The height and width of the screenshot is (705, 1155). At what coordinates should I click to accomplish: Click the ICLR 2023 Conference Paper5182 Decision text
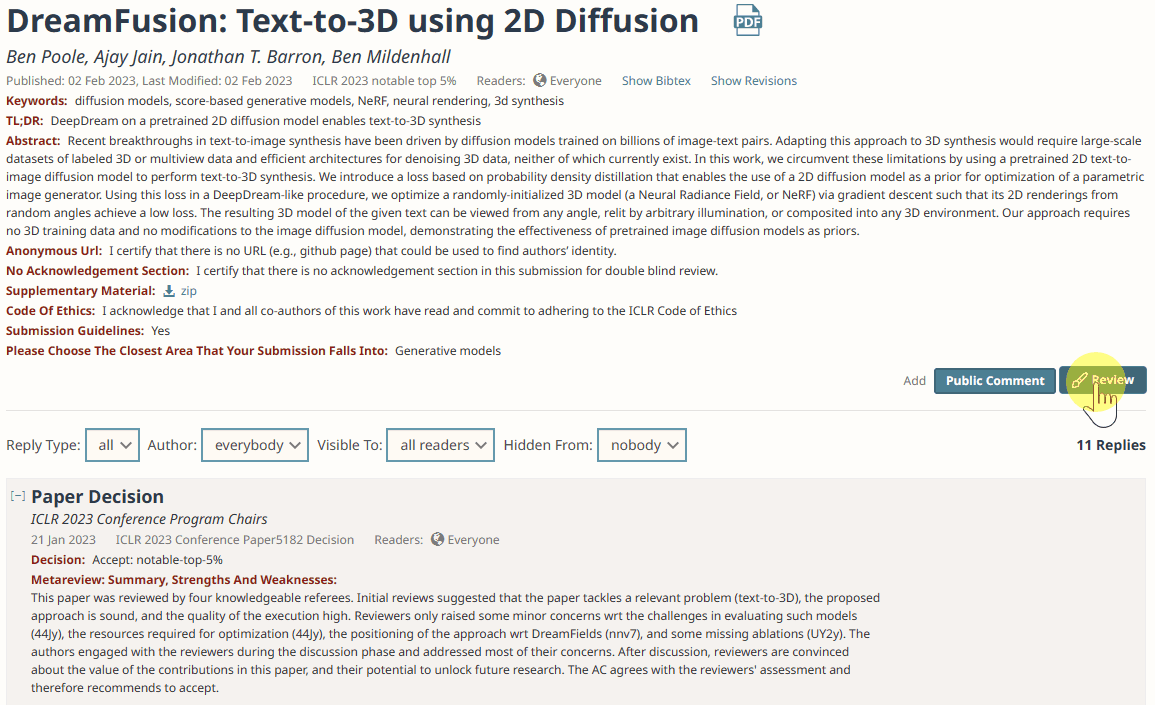(x=234, y=540)
